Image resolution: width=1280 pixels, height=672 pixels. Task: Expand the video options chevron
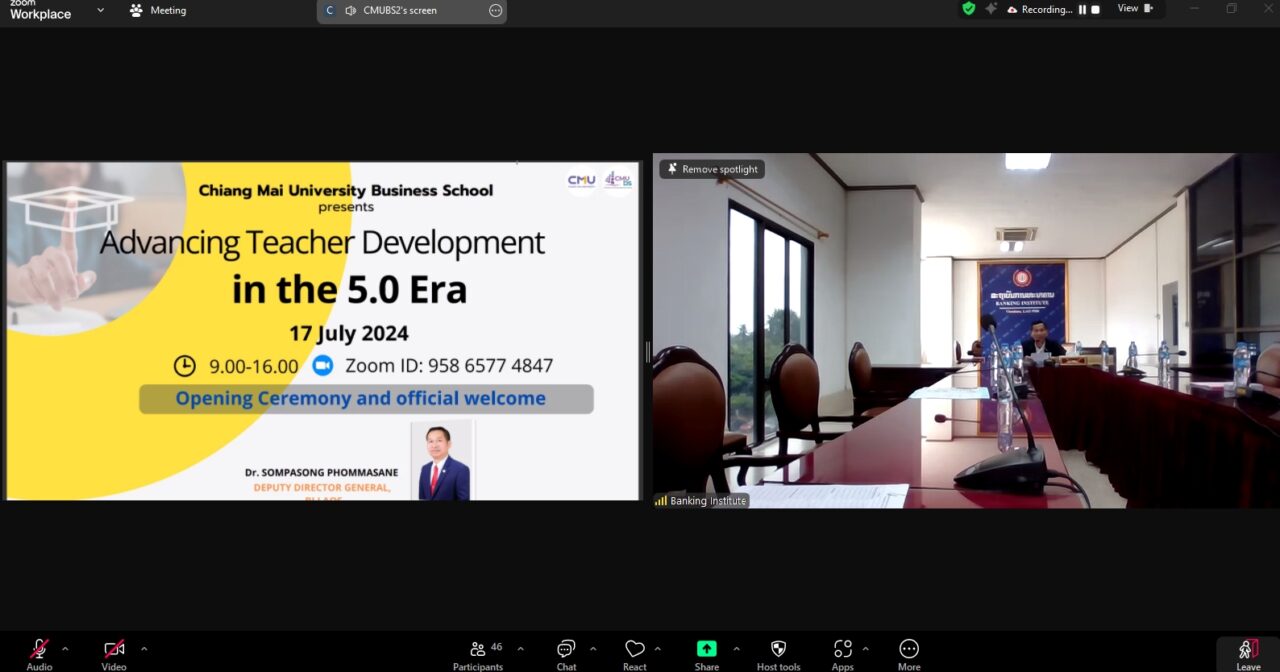click(x=144, y=648)
